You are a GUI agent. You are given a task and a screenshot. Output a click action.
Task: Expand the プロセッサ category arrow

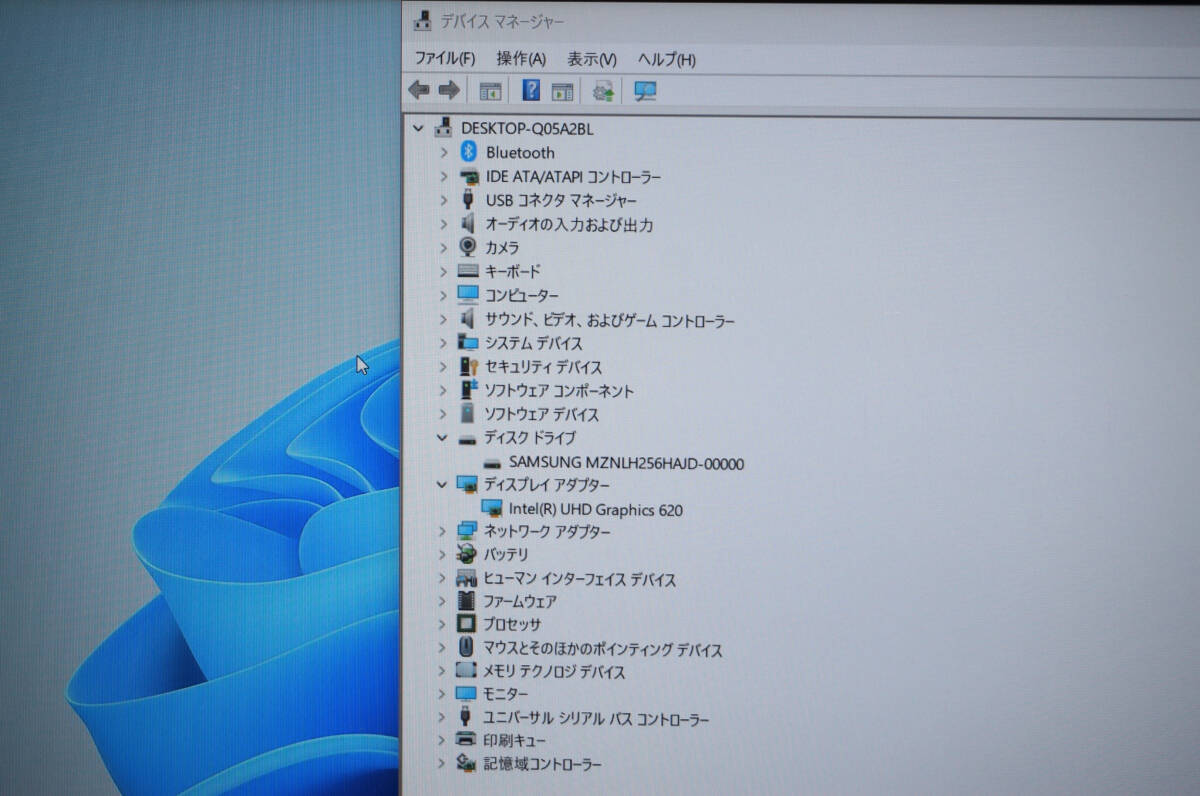[x=443, y=624]
